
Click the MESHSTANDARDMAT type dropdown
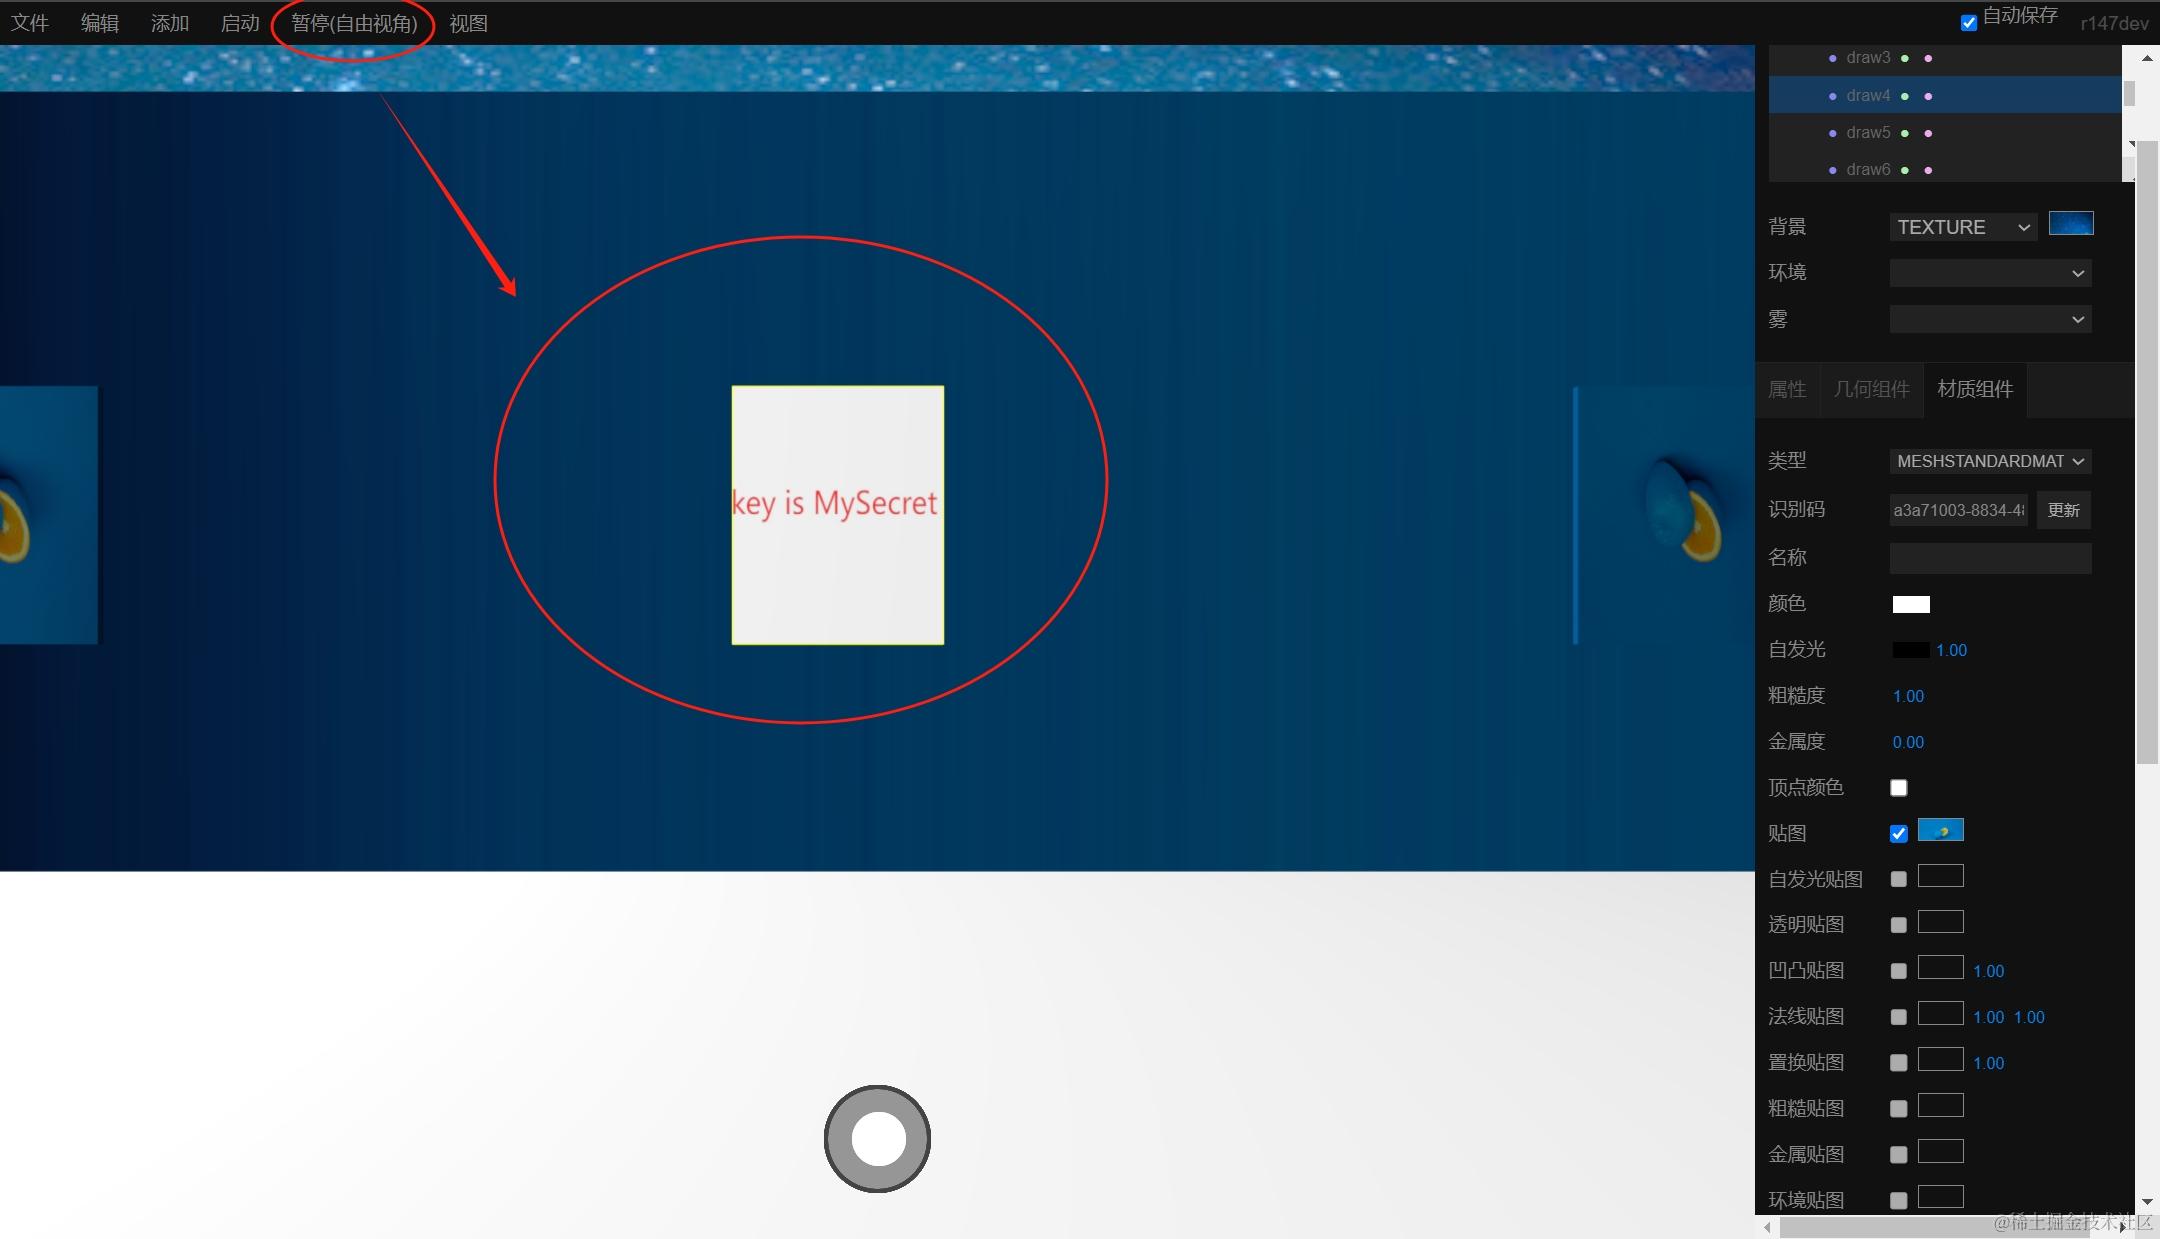[x=1989, y=461]
